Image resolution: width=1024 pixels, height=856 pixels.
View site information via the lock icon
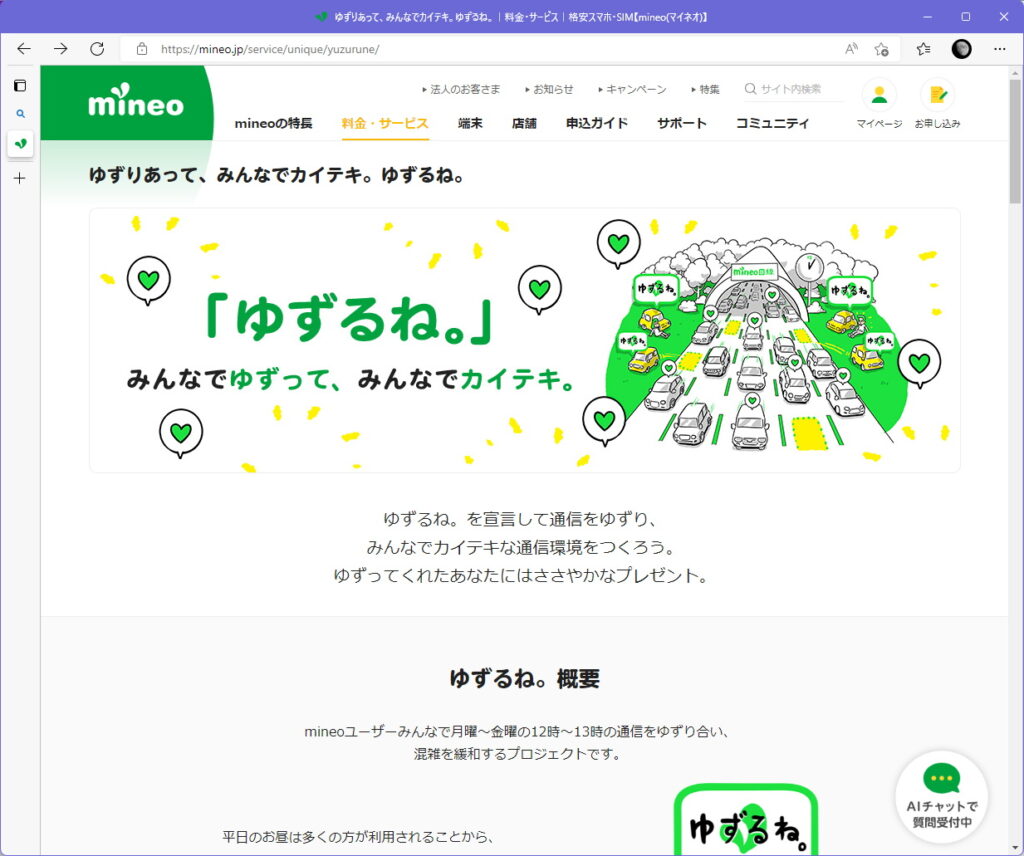[x=142, y=49]
